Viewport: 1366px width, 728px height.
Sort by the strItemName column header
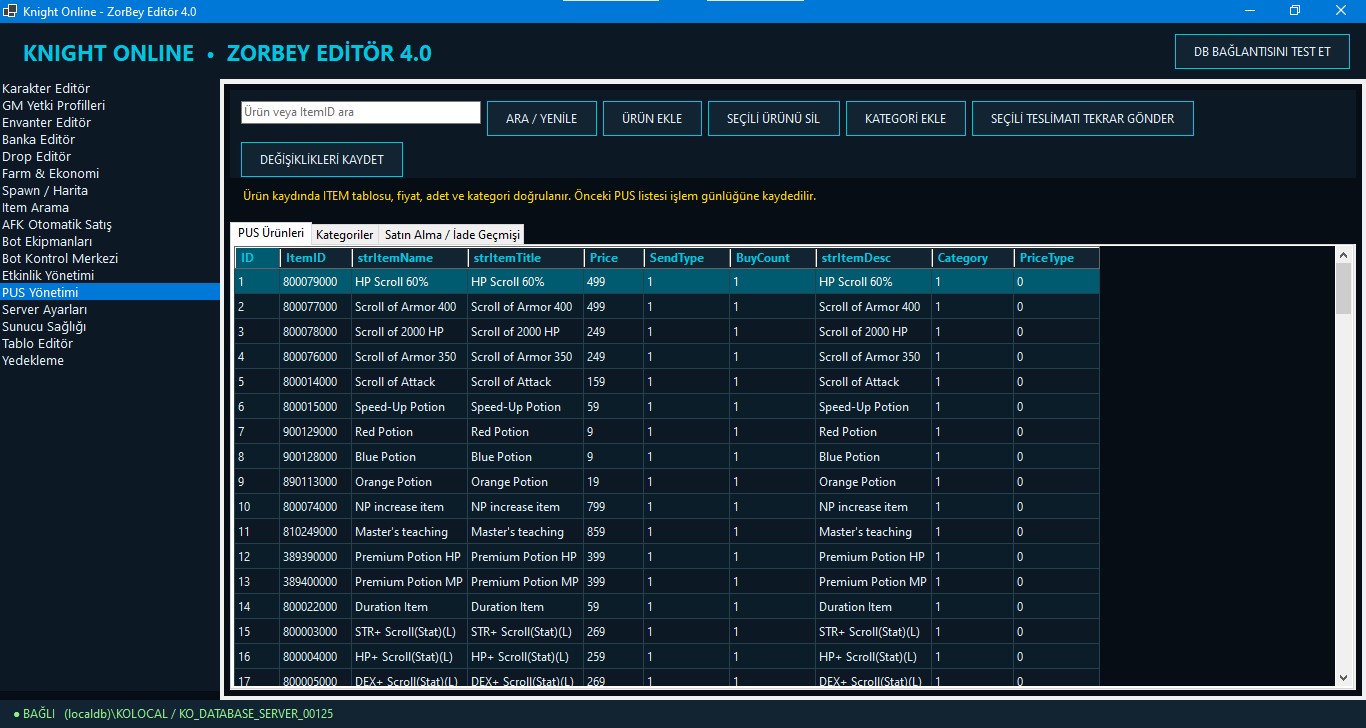click(410, 258)
